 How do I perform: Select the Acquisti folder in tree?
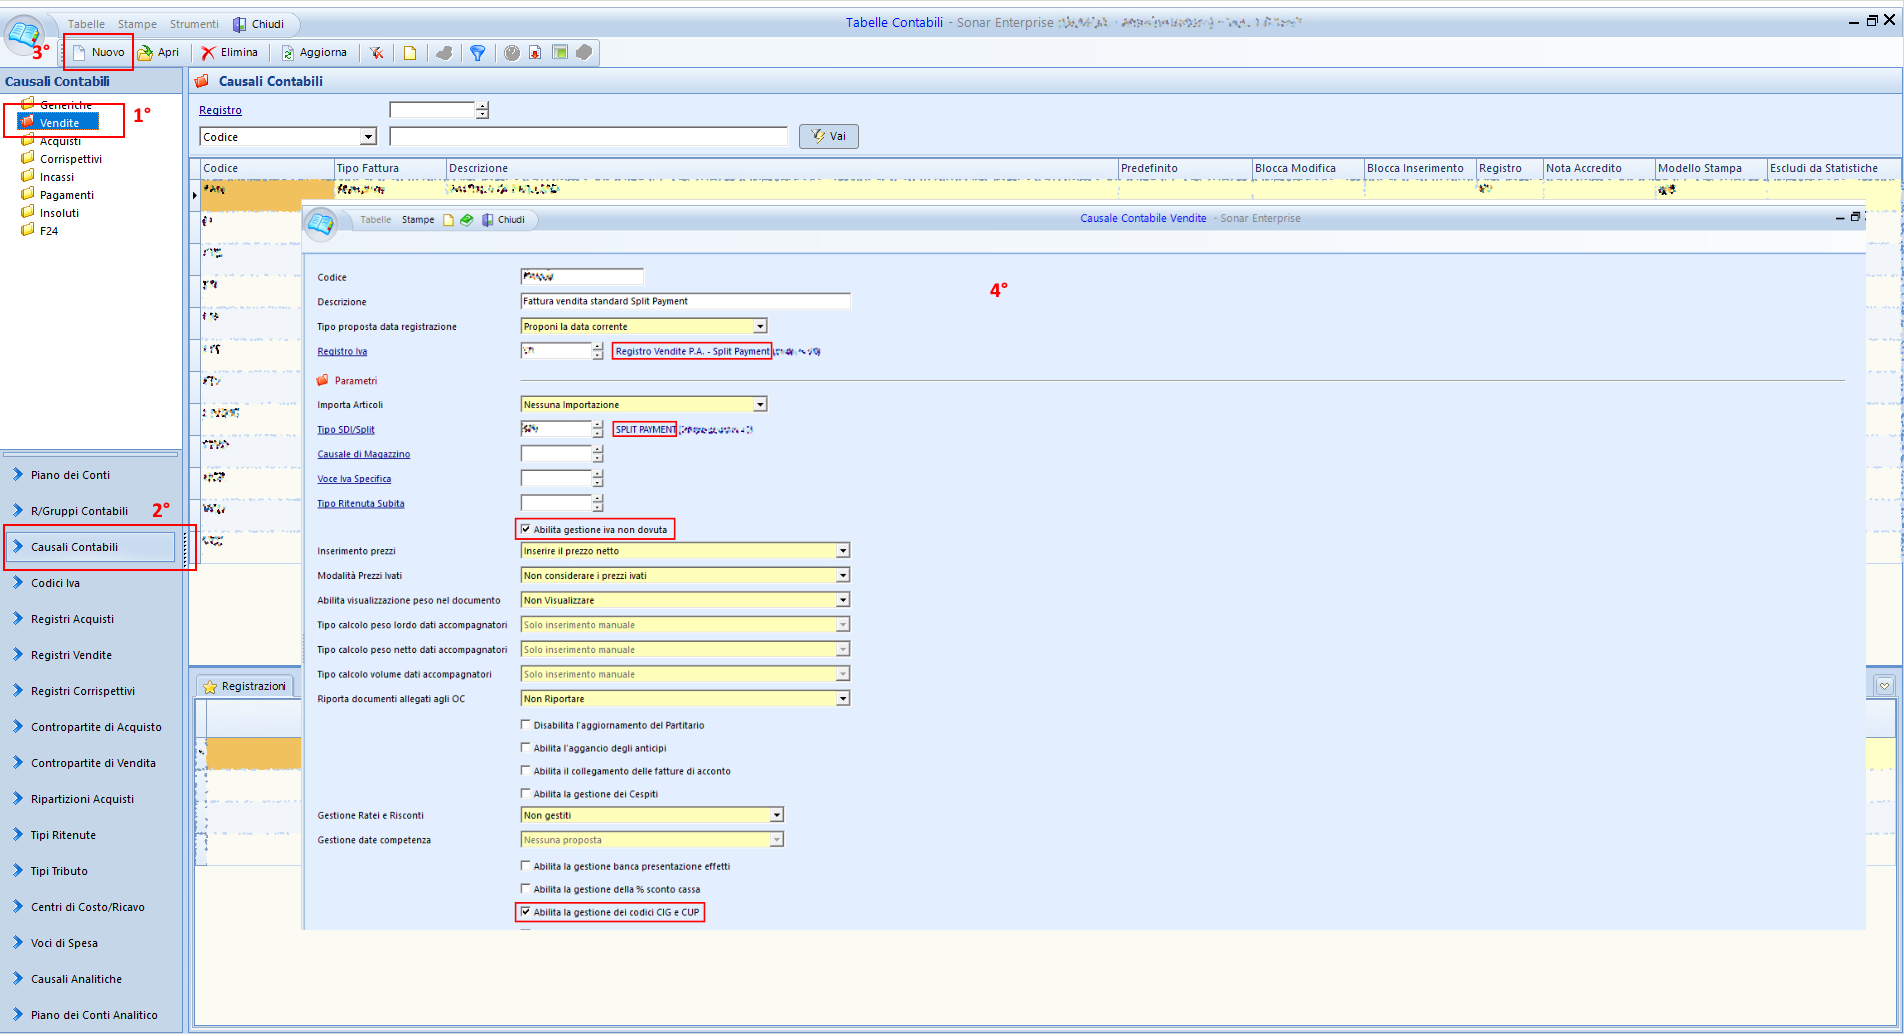(x=60, y=141)
